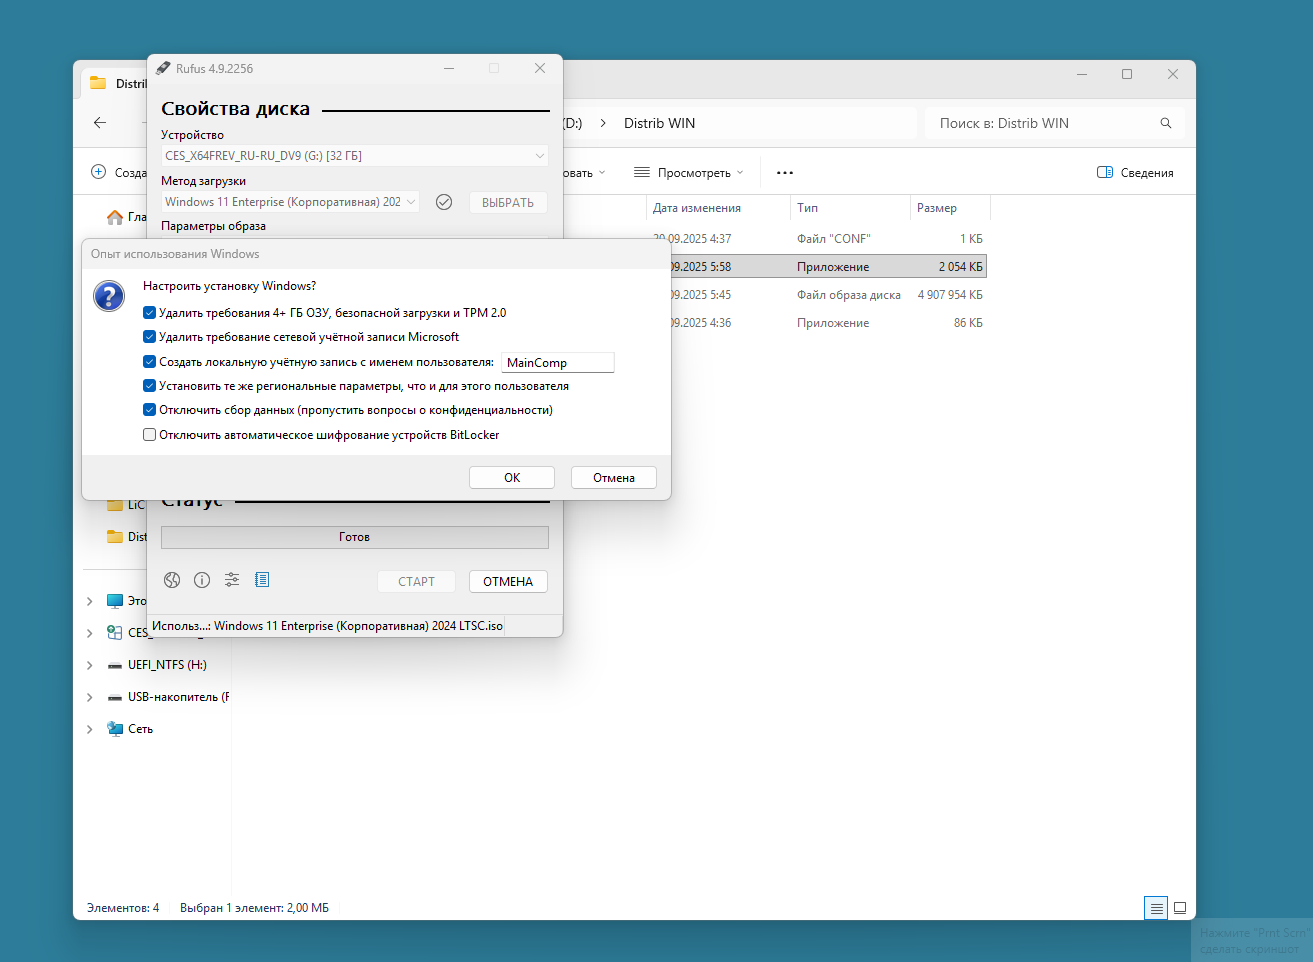Image resolution: width=1313 pixels, height=962 pixels.
Task: Uncheck remove 4+ GB RAM and TPM requirement
Action: point(149,313)
